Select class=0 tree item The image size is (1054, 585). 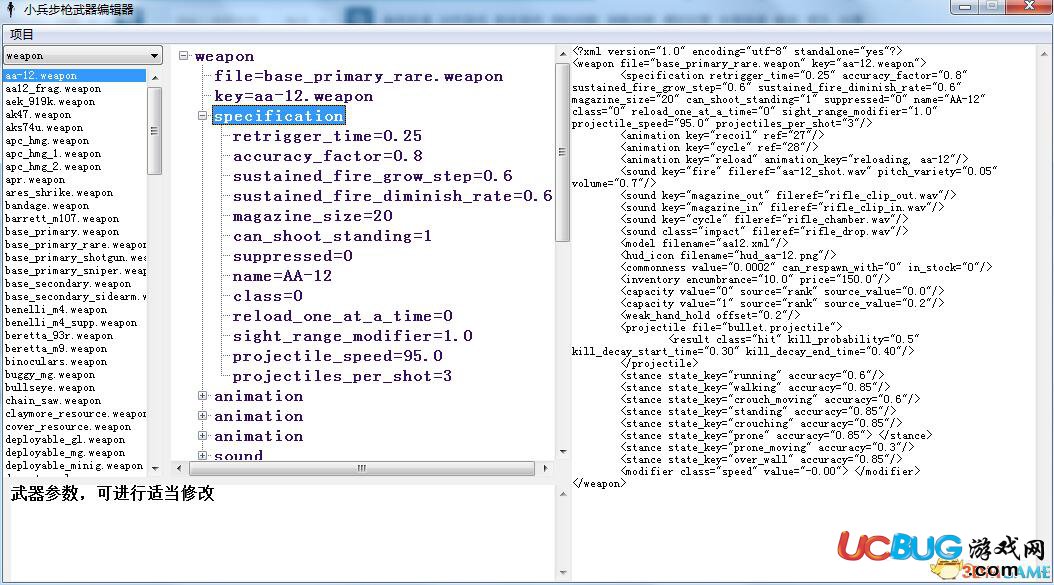tap(268, 296)
